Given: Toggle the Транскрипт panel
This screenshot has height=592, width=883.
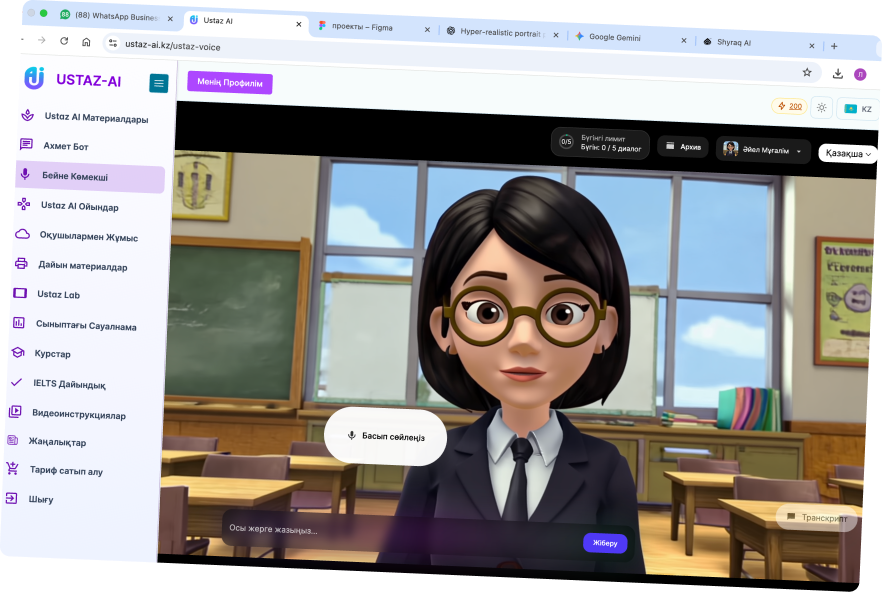Looking at the screenshot, I should pyautogui.click(x=816, y=518).
